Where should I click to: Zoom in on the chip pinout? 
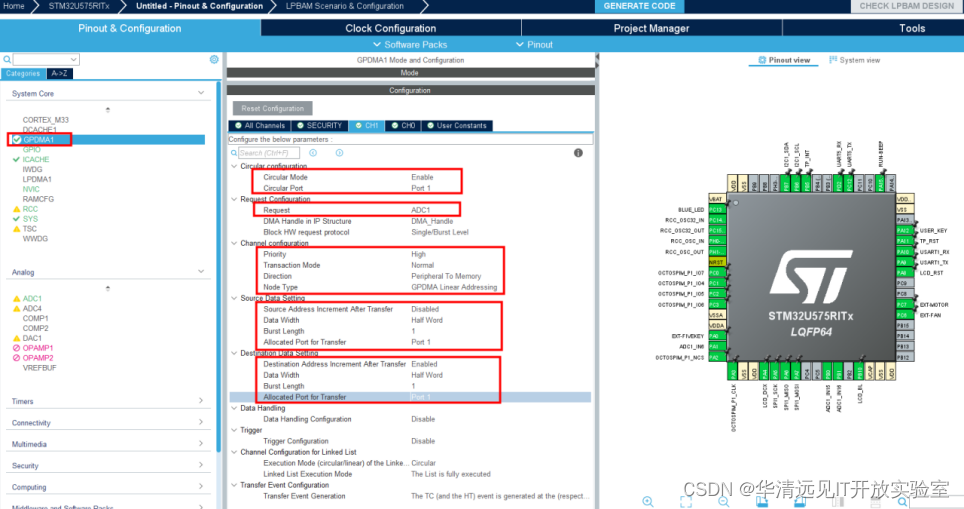coord(648,502)
